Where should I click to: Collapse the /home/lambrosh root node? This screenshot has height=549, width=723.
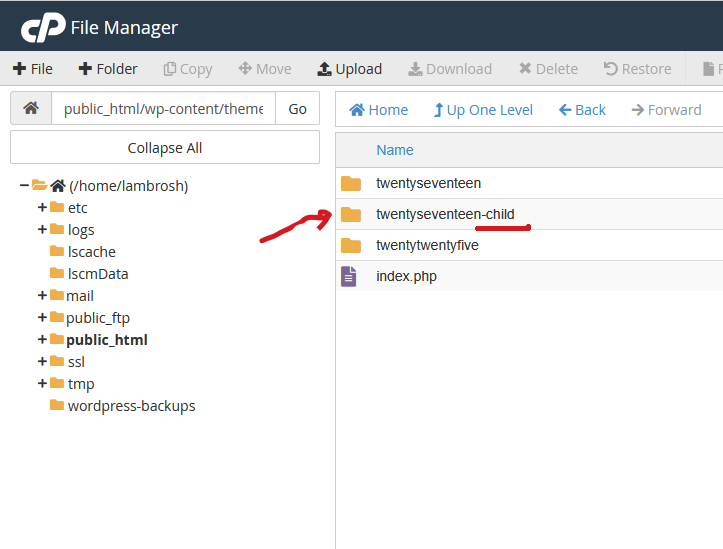tap(24, 185)
